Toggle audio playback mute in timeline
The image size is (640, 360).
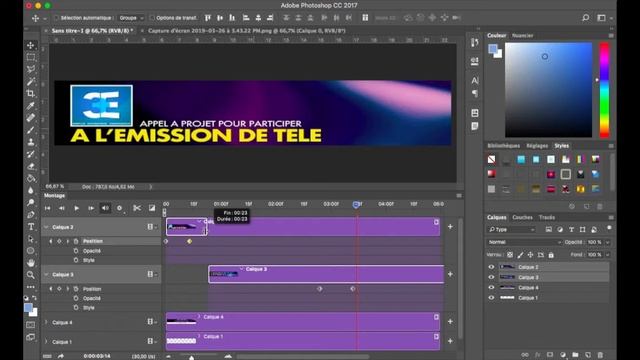(105, 208)
